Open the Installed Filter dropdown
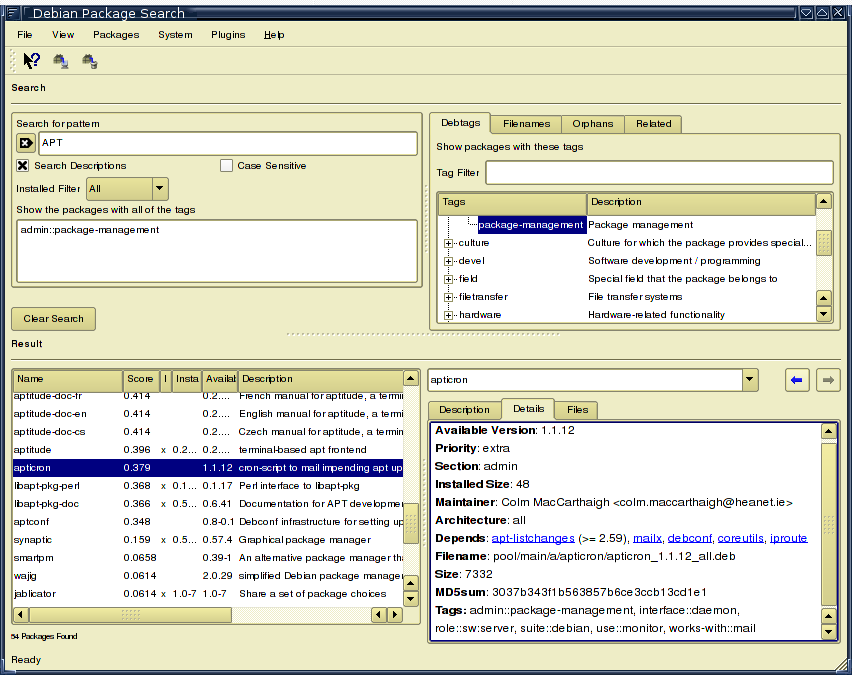 point(160,188)
